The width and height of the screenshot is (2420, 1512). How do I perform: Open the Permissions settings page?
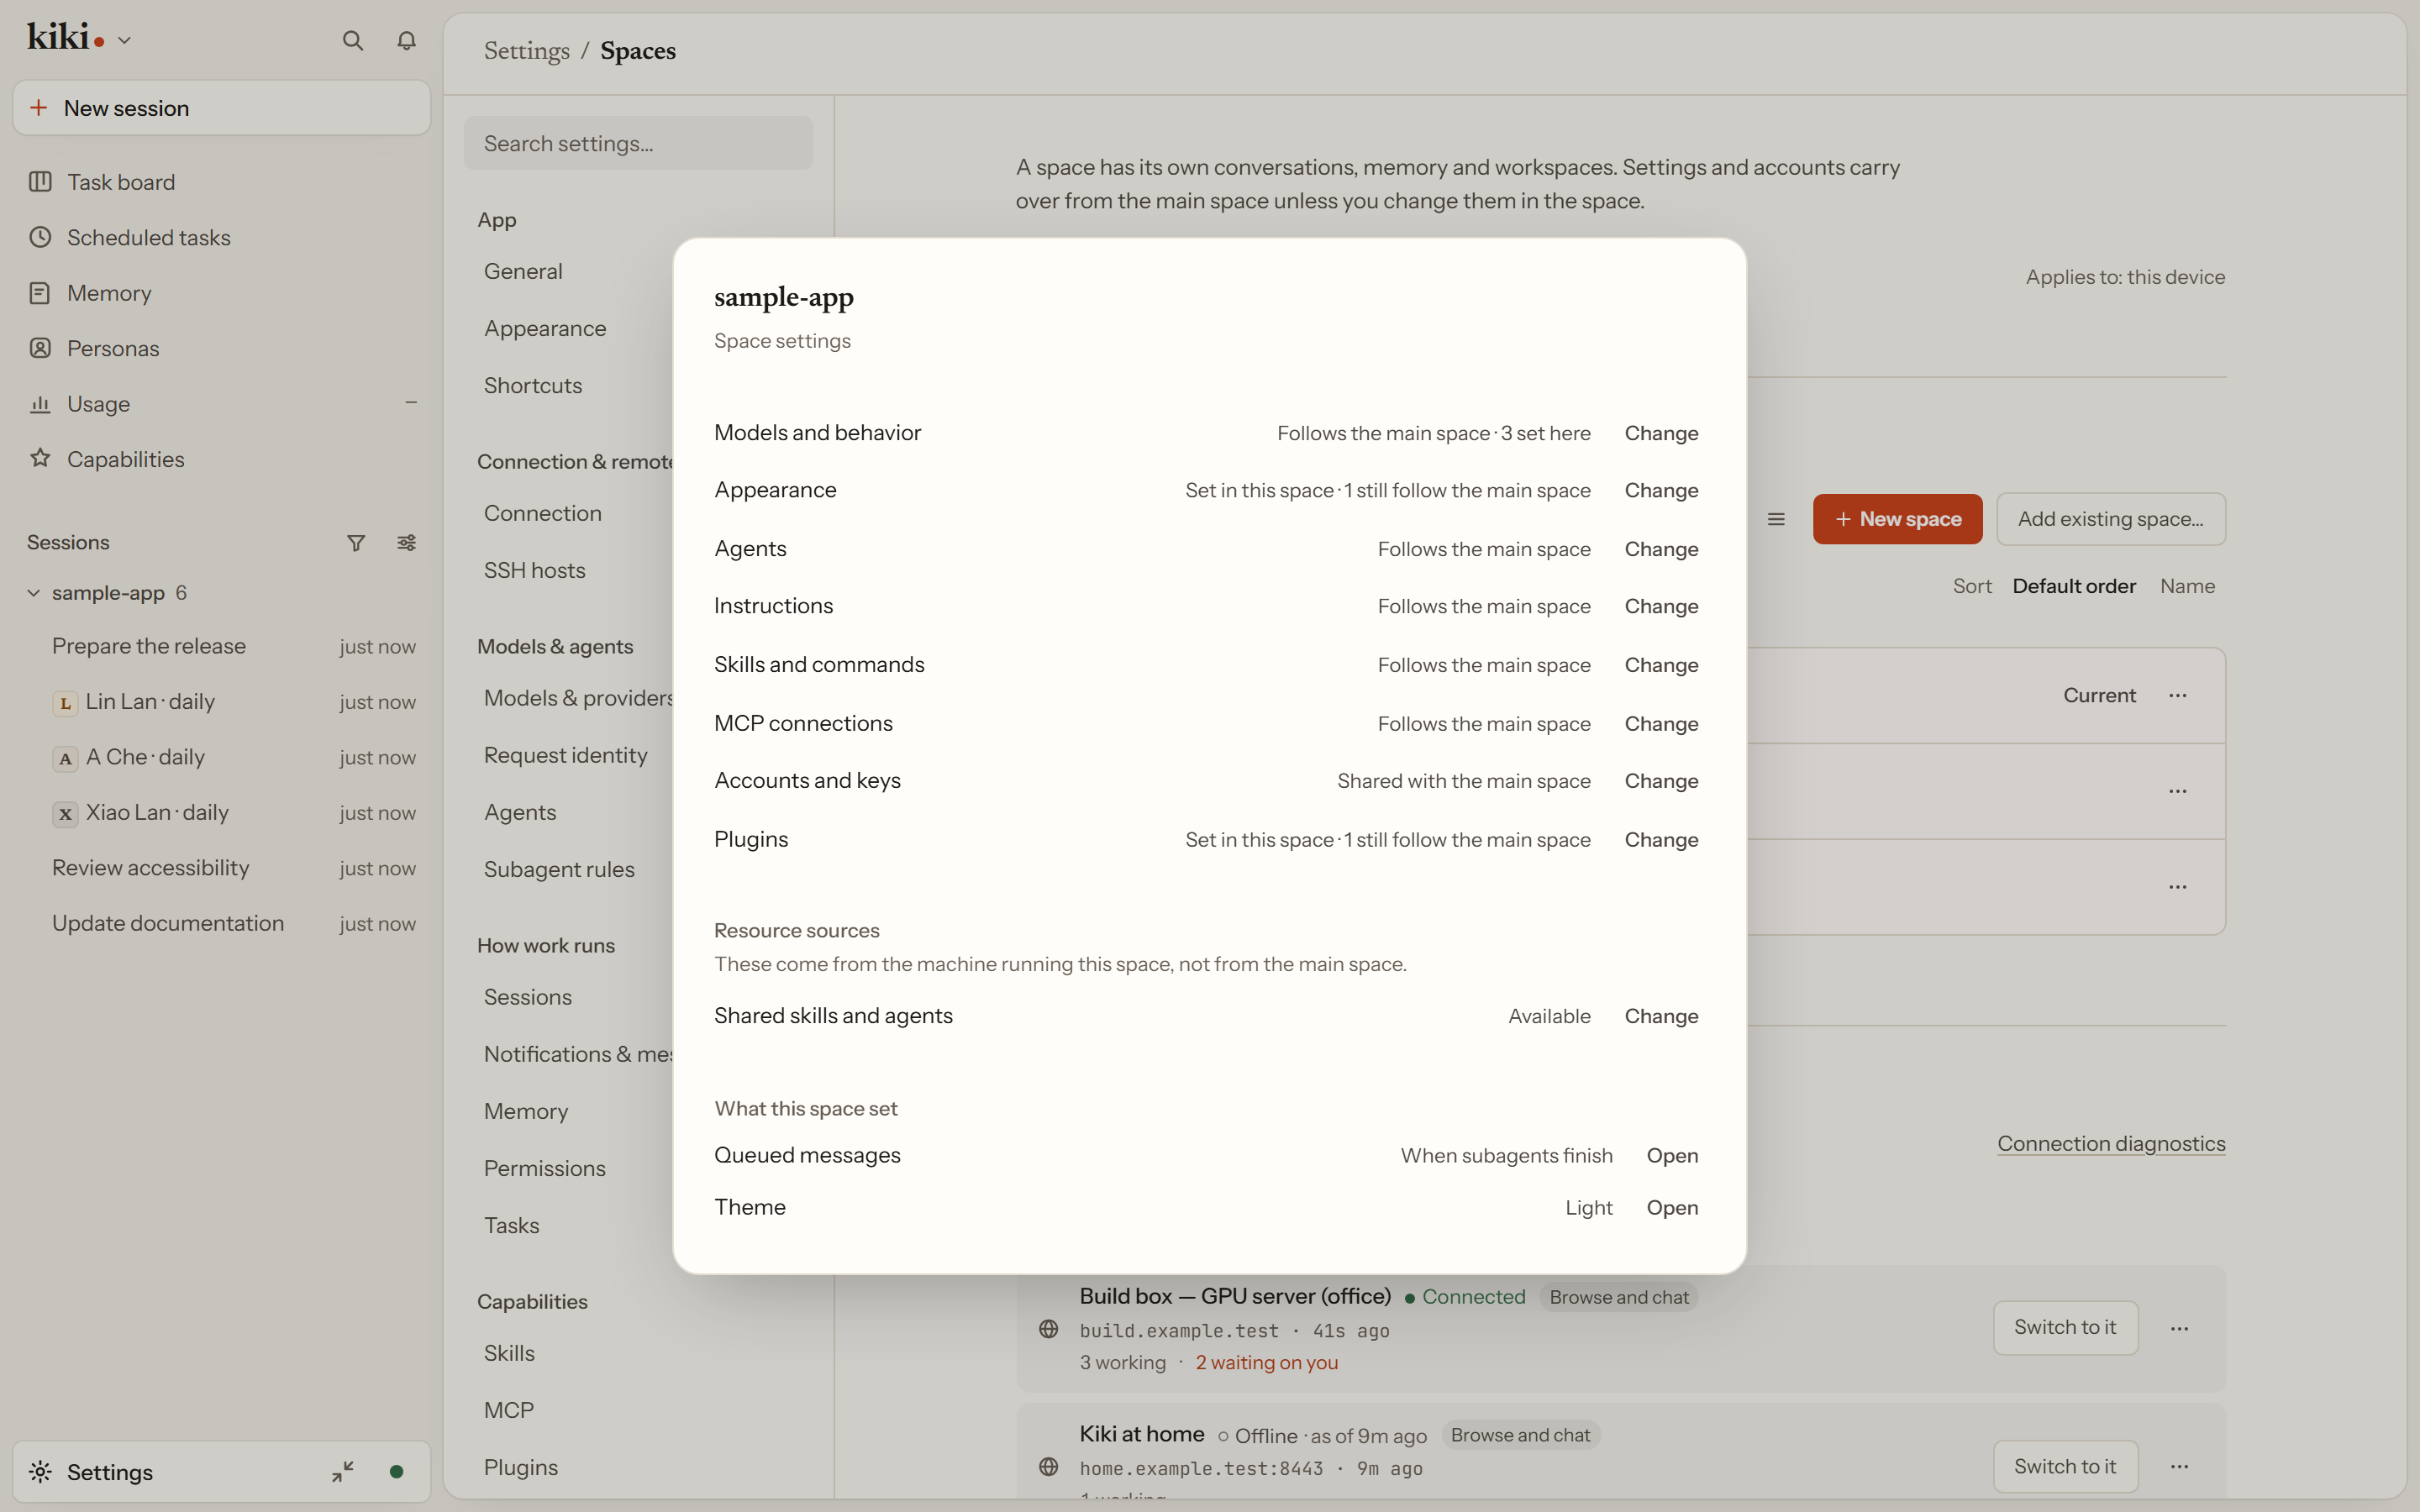pyautogui.click(x=545, y=1169)
